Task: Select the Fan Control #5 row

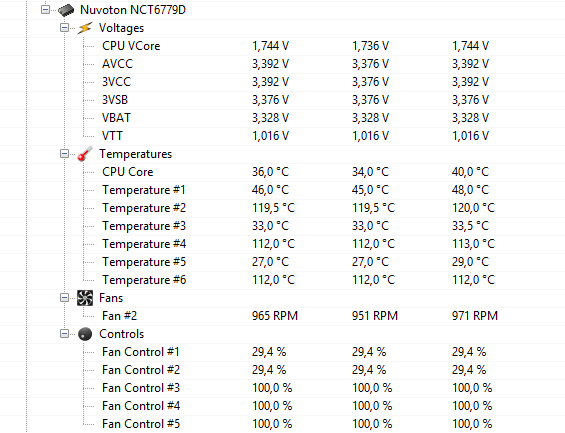Action: coord(282,424)
